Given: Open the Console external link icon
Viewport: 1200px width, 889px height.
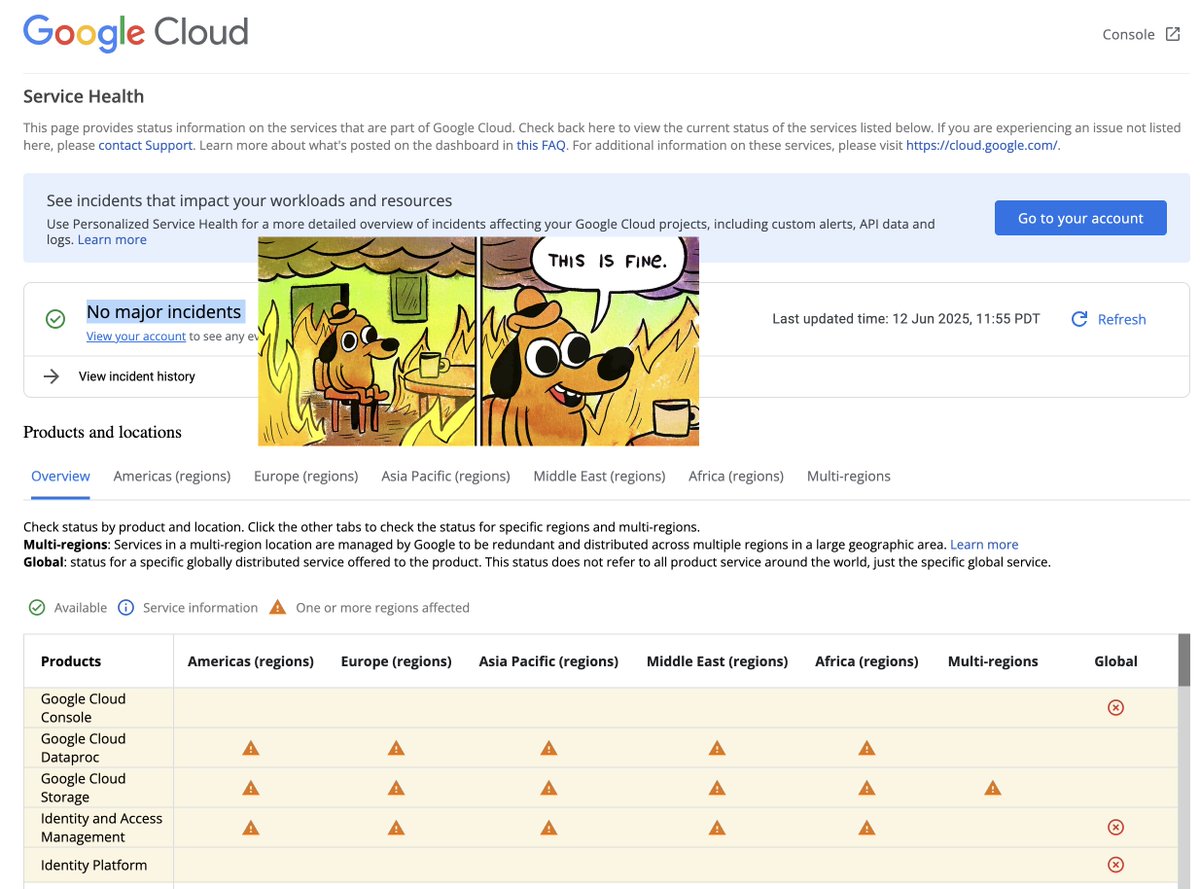Looking at the screenshot, I should tap(1173, 34).
